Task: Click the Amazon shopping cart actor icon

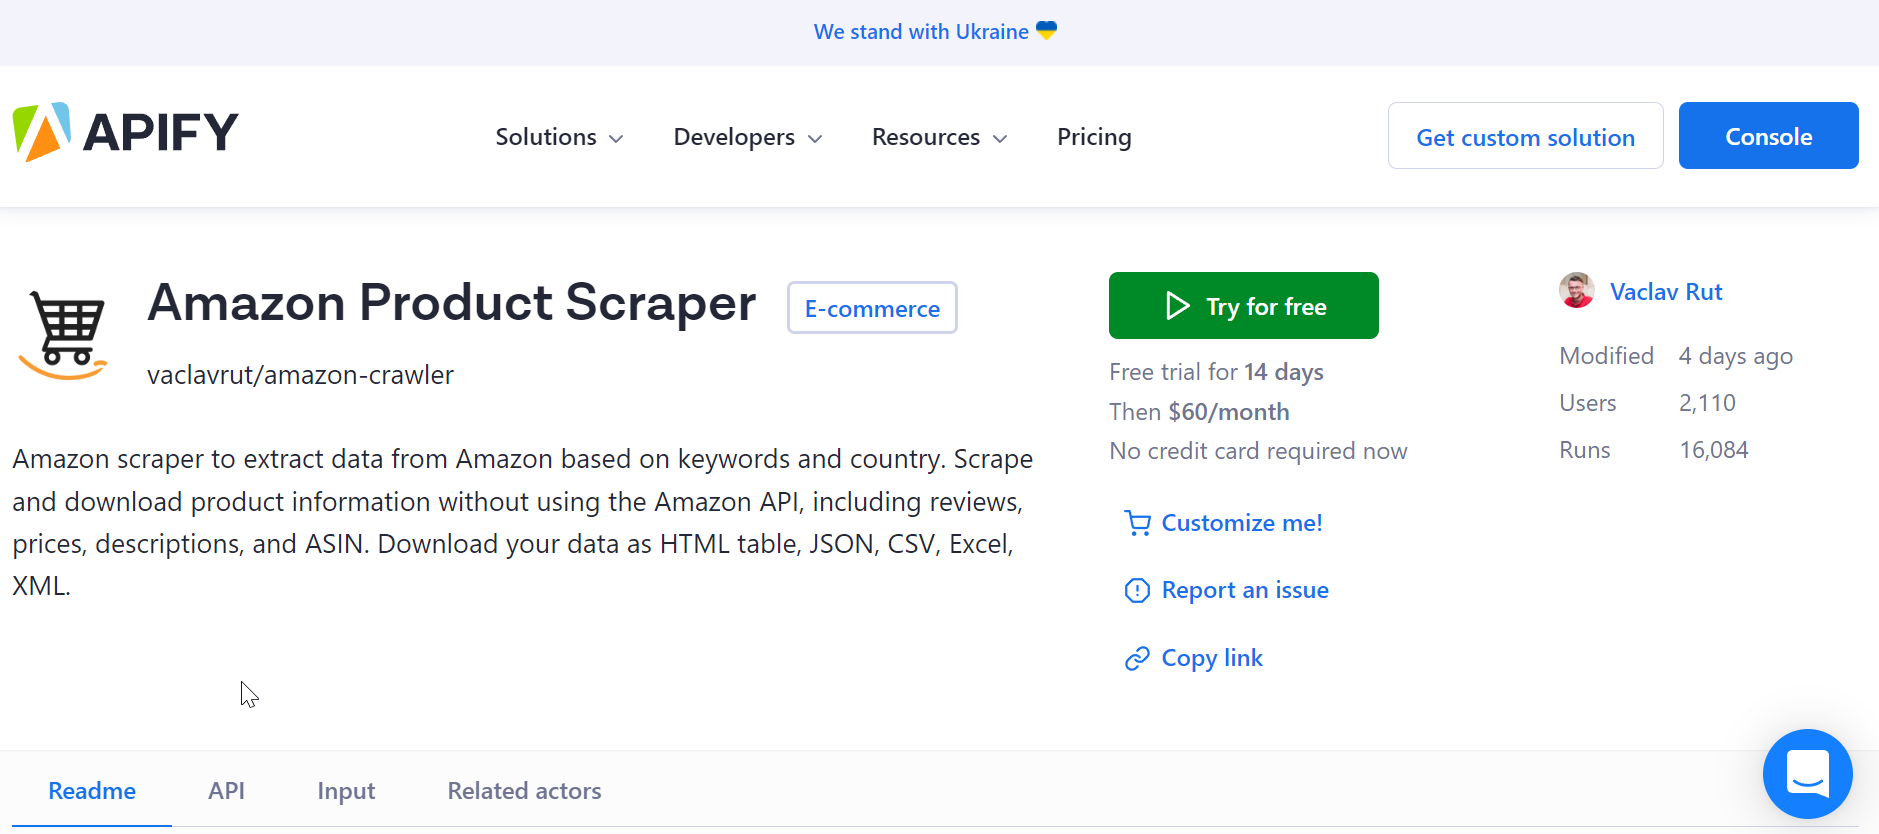Action: 64,334
